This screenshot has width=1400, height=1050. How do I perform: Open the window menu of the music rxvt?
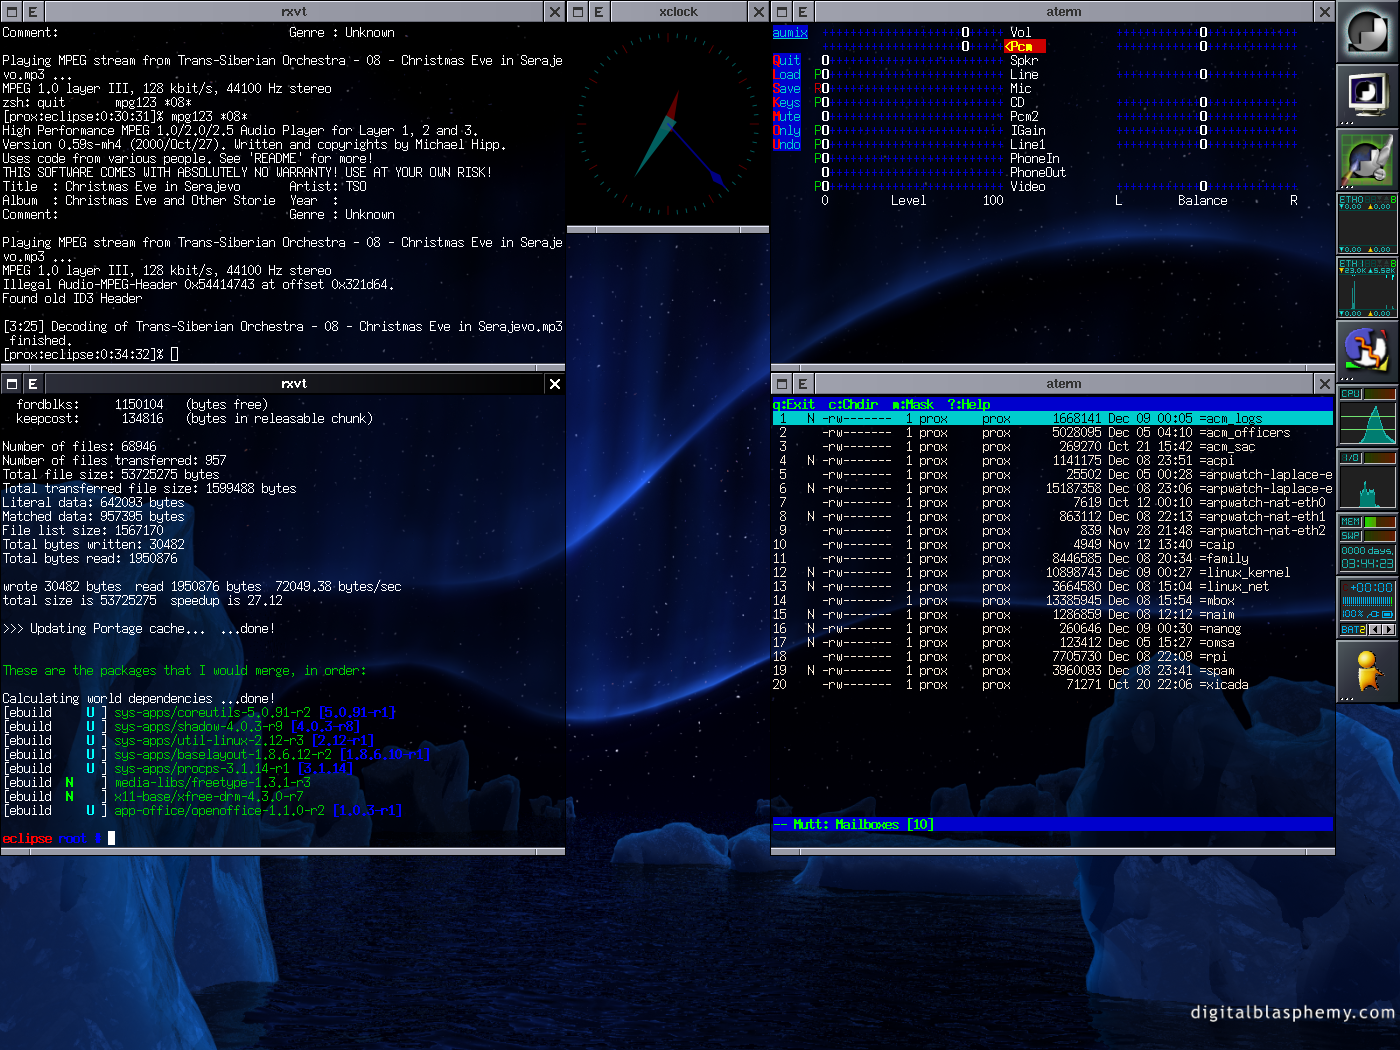point(11,12)
